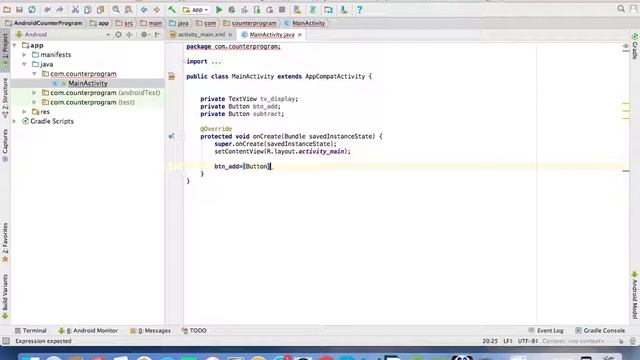Open Replace with the second magnifier icon
Screen dimensions: 640x360
128,9
